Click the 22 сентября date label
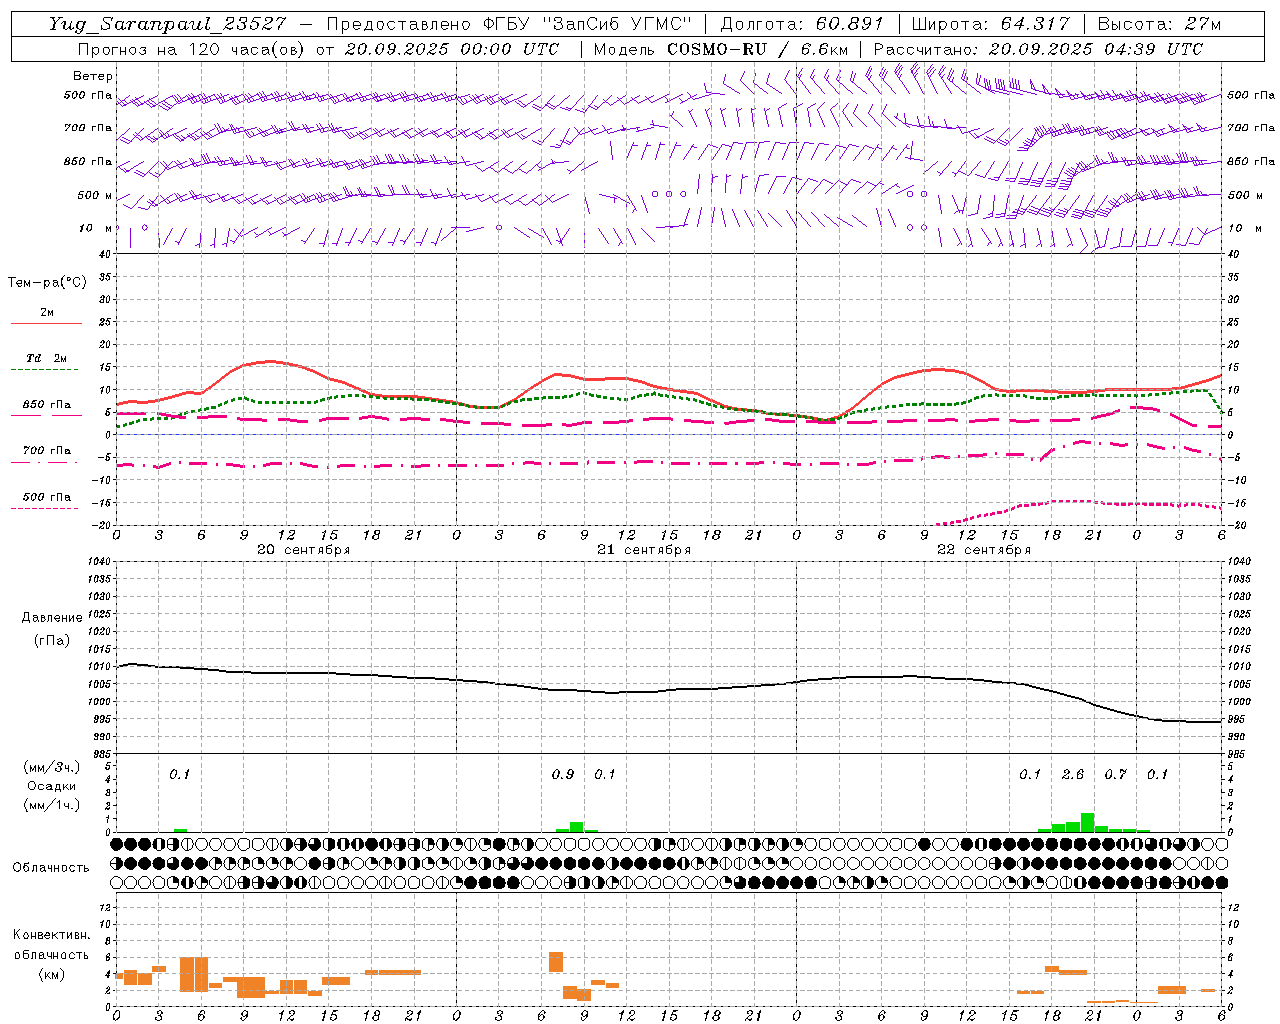The image size is (1280, 1024). coord(984,550)
